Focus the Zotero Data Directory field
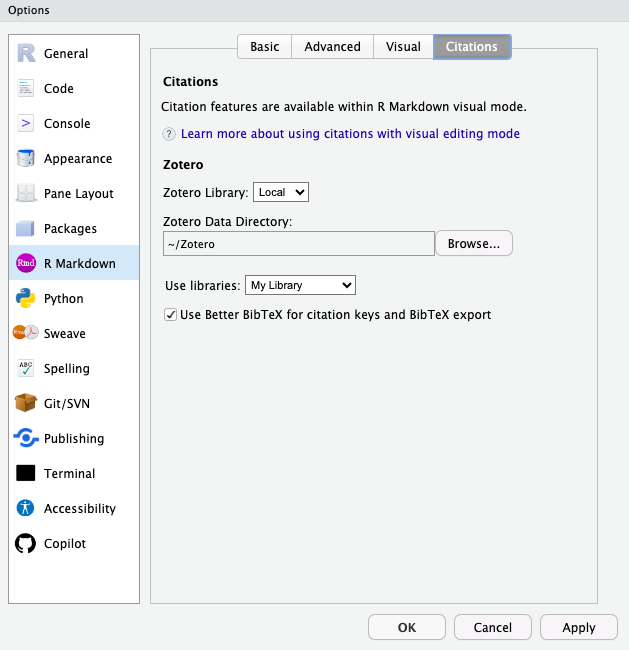This screenshot has height=650, width=629. (299, 244)
